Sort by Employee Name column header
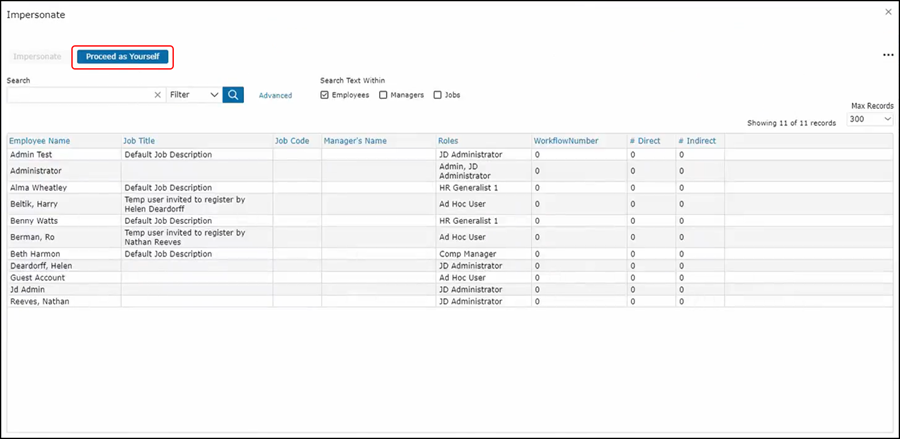900x439 pixels. 40,141
